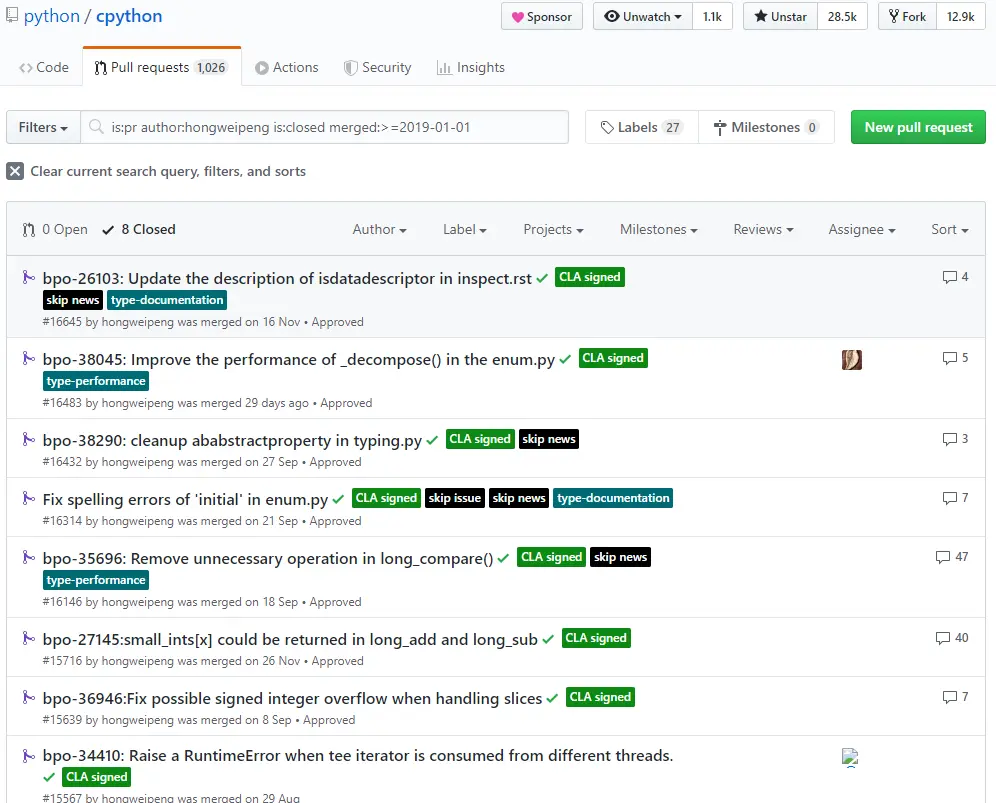This screenshot has width=996, height=803.
Task: Click the Sponsor button
Action: pos(542,17)
